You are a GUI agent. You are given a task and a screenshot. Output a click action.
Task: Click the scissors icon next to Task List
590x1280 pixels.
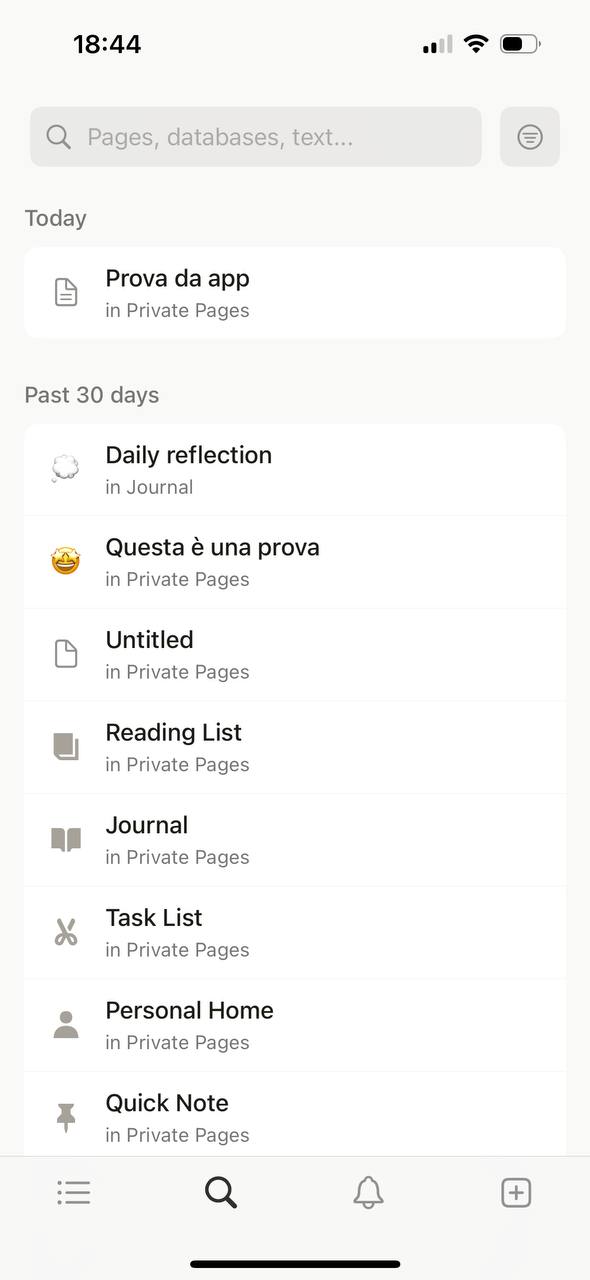(64, 931)
